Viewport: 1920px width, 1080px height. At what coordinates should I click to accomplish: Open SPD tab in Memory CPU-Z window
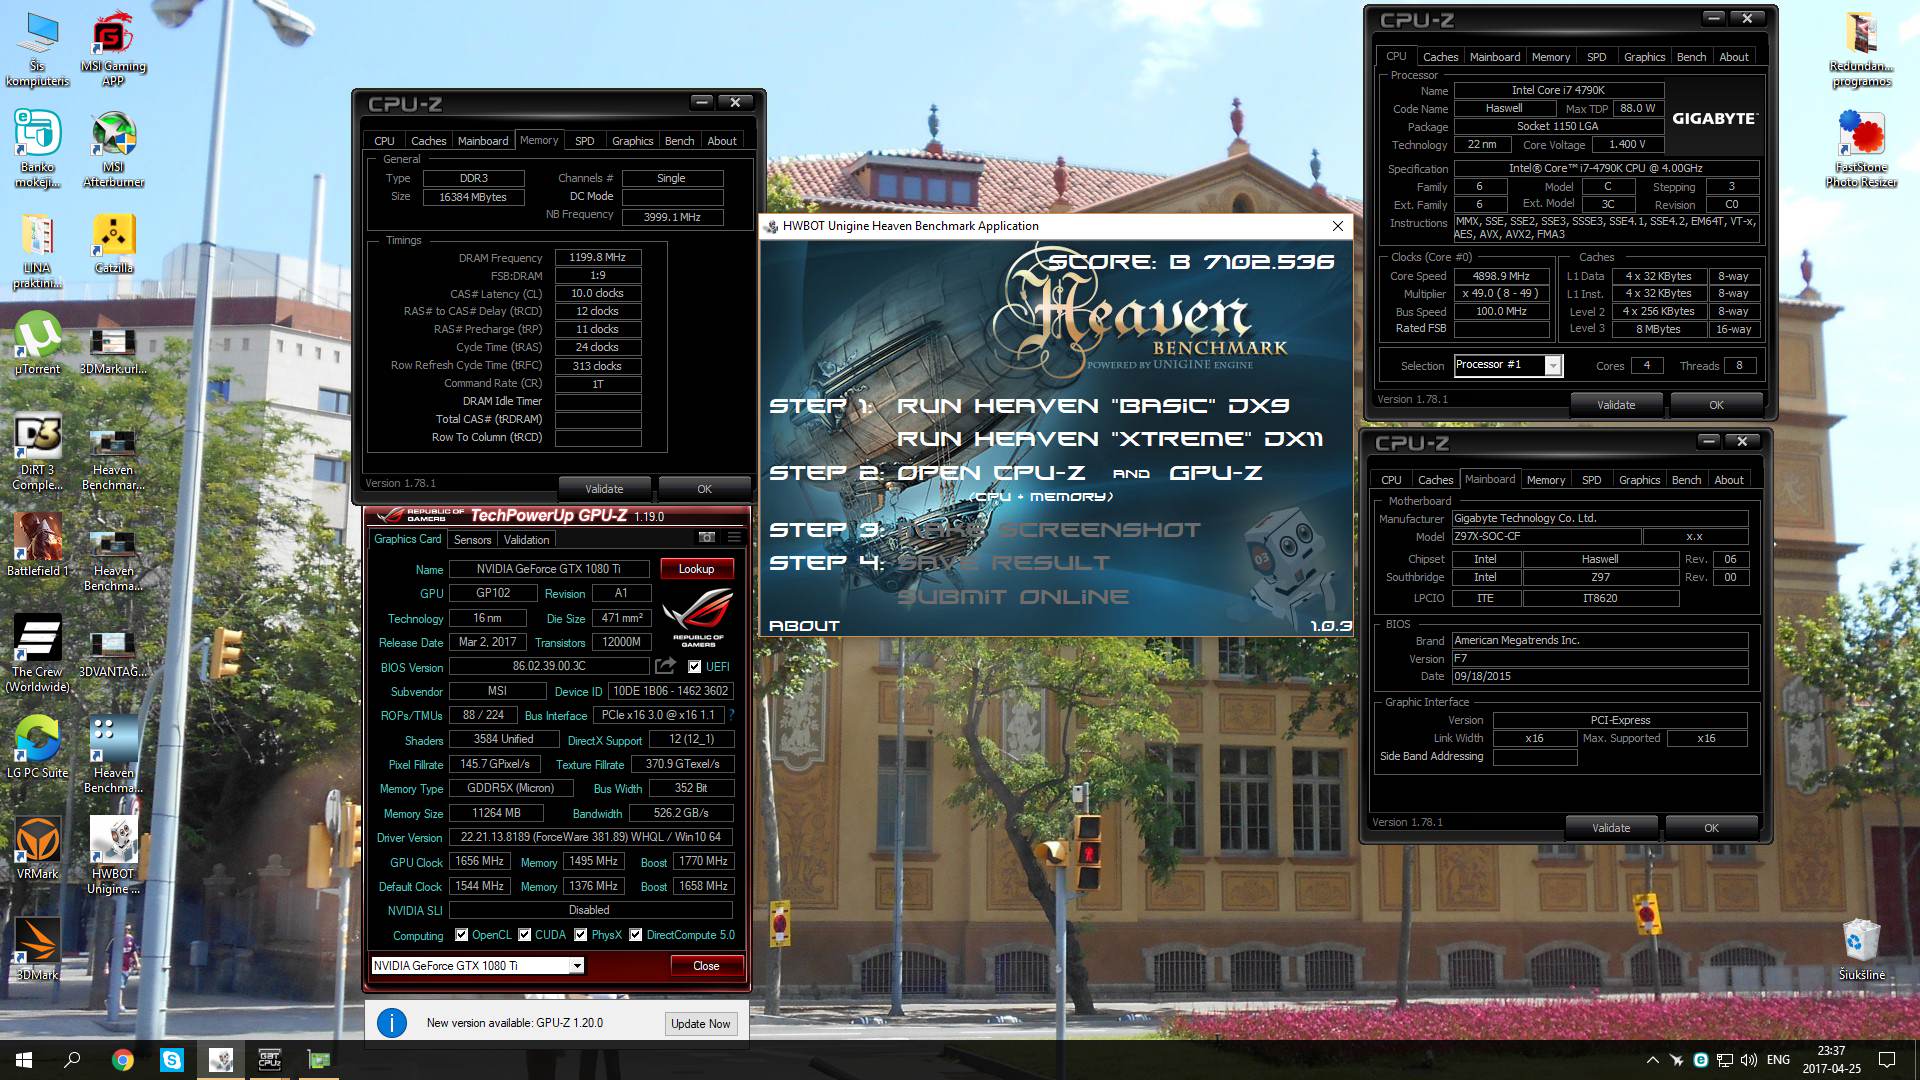click(585, 141)
